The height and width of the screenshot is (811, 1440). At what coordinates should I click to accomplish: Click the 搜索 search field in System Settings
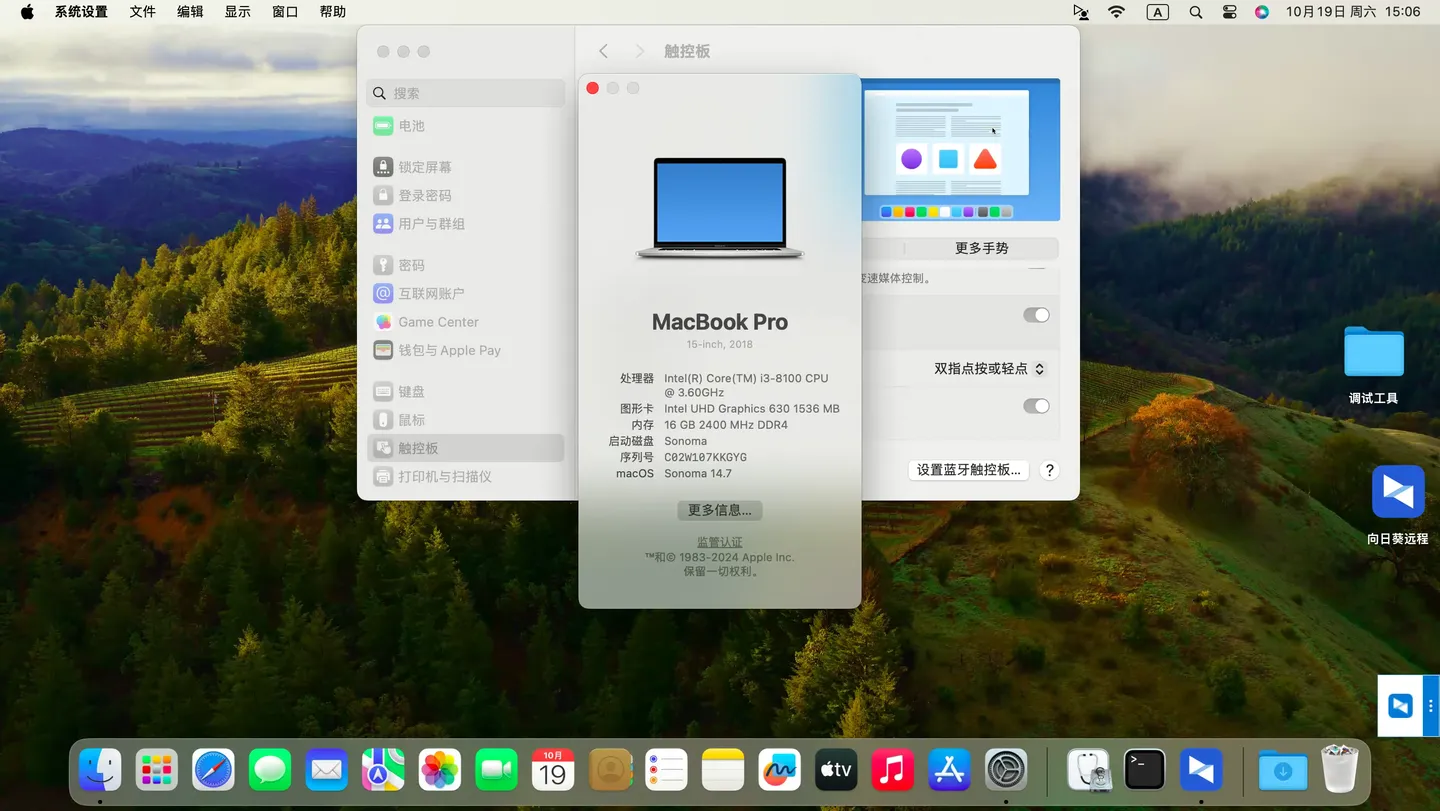click(x=465, y=92)
